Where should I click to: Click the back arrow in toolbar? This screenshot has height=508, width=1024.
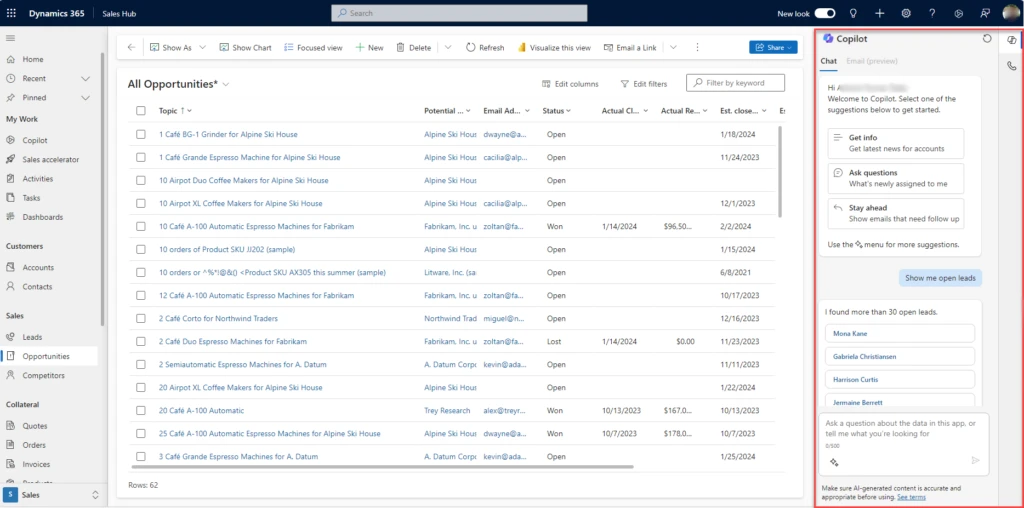[131, 47]
